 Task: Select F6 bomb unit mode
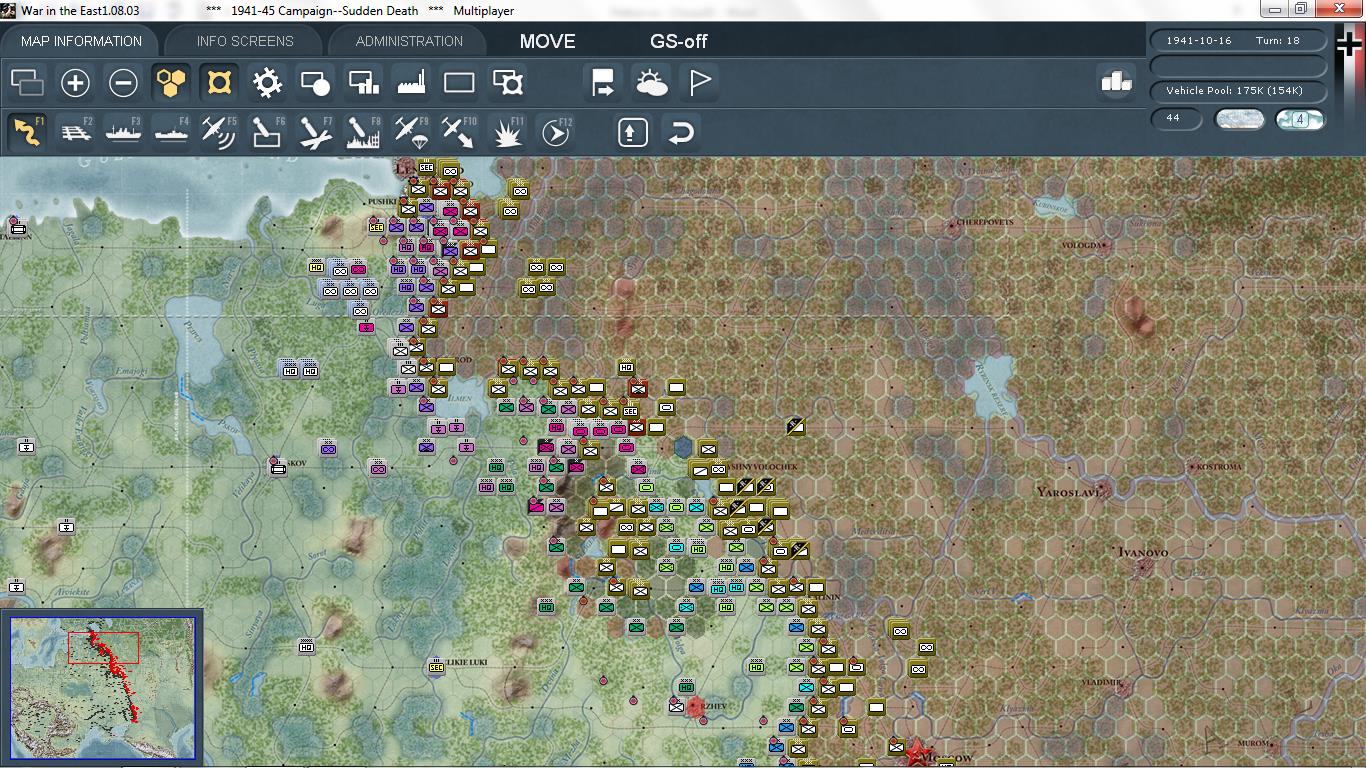click(x=267, y=132)
